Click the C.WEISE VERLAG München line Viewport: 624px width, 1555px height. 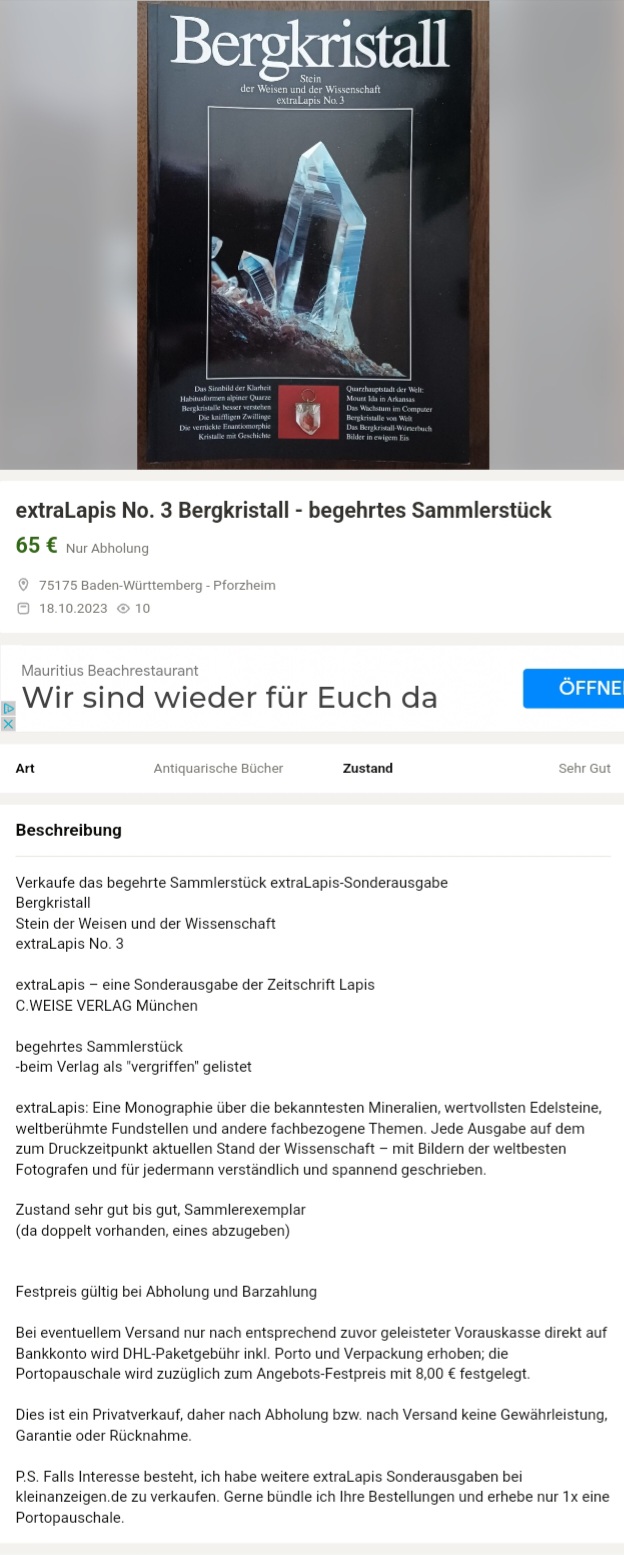[x=107, y=1005]
